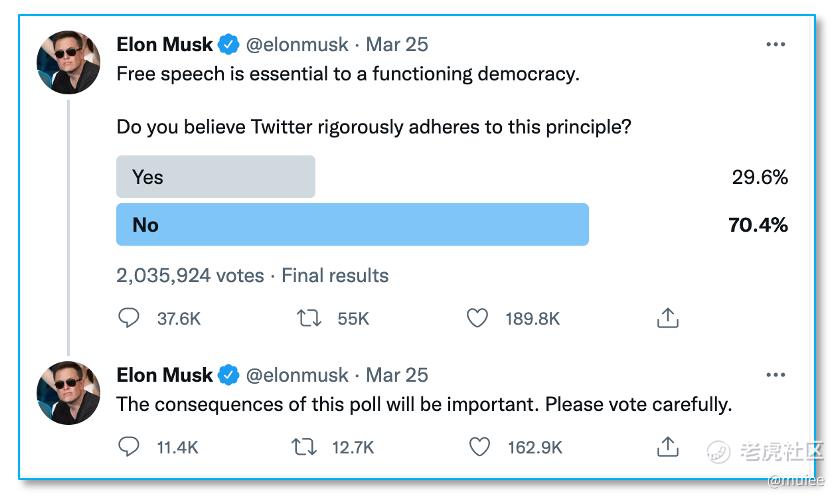Click the 2,035,924 votes count
840x500 pixels.
click(x=190, y=275)
